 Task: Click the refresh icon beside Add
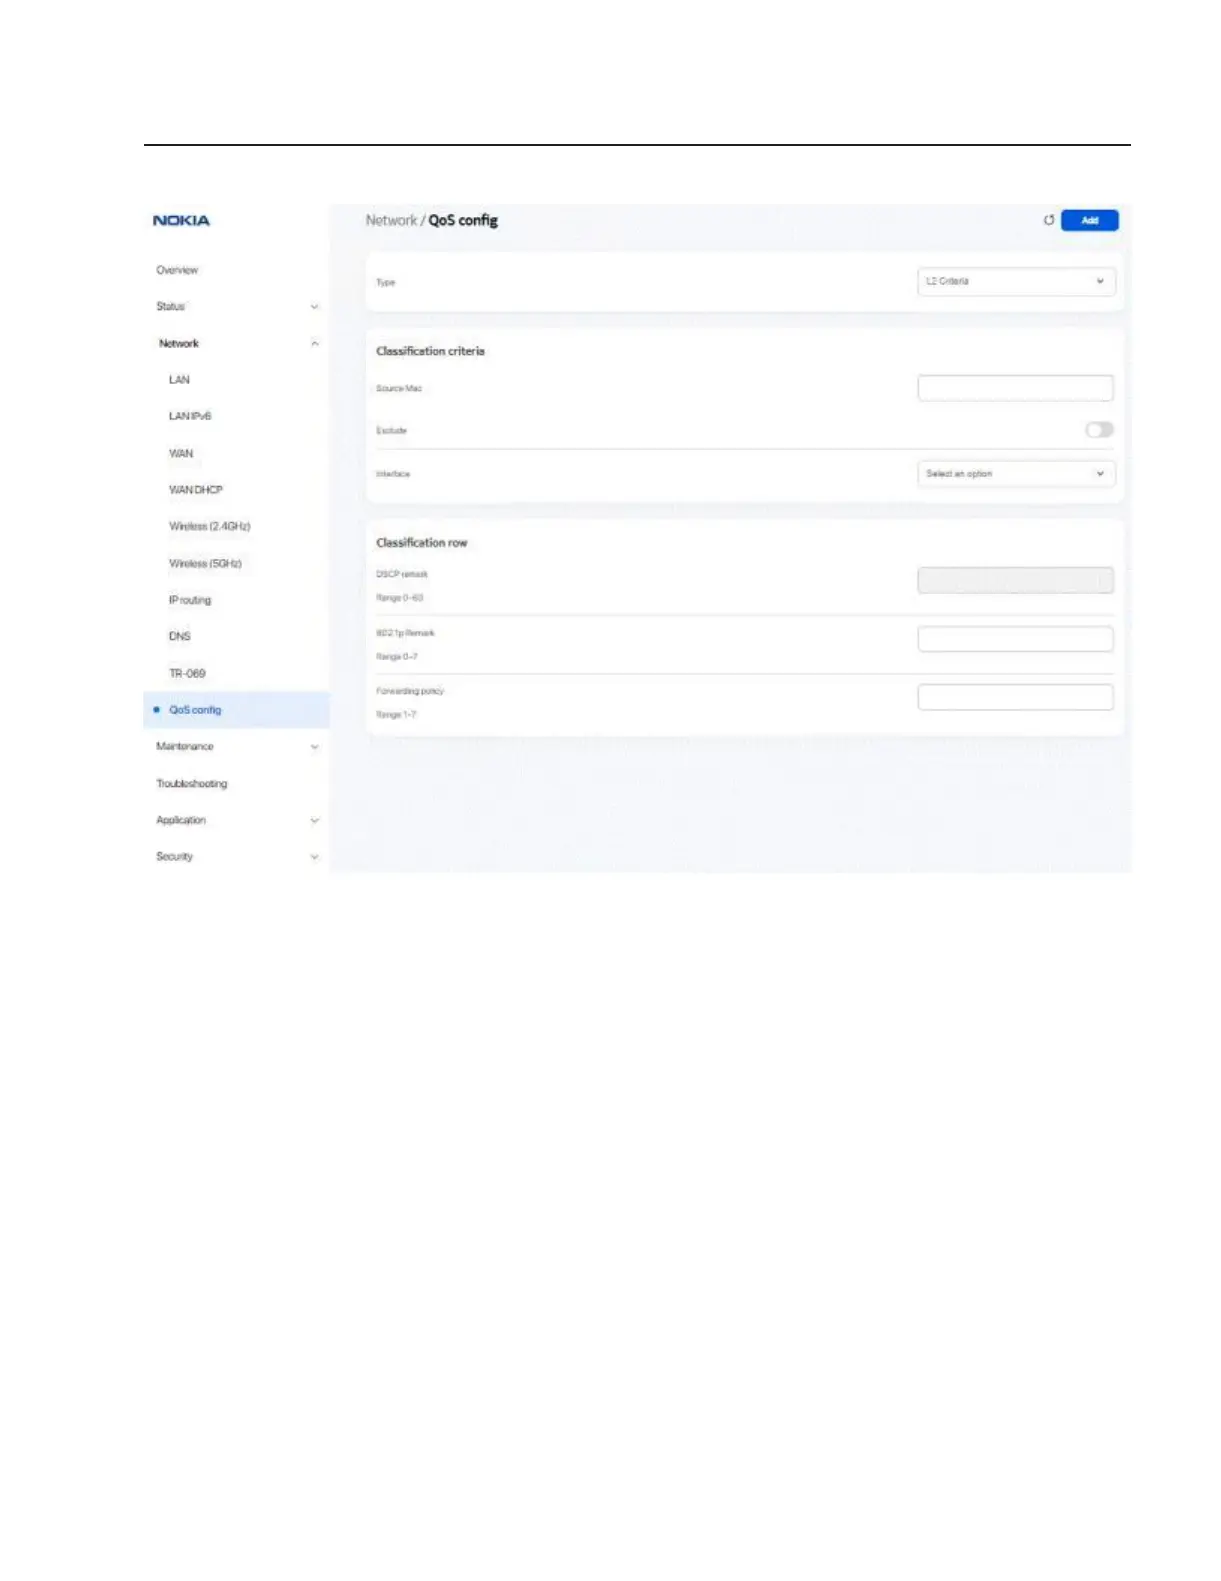[x=1048, y=220]
